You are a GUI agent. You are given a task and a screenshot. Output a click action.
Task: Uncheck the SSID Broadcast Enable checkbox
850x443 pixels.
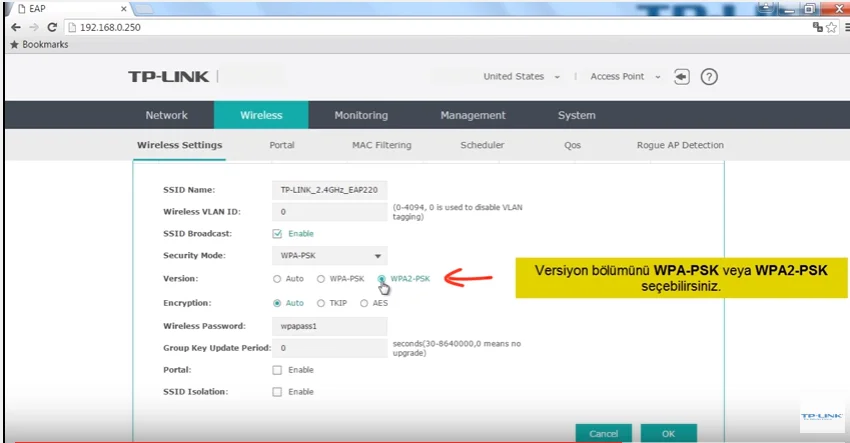click(x=277, y=234)
